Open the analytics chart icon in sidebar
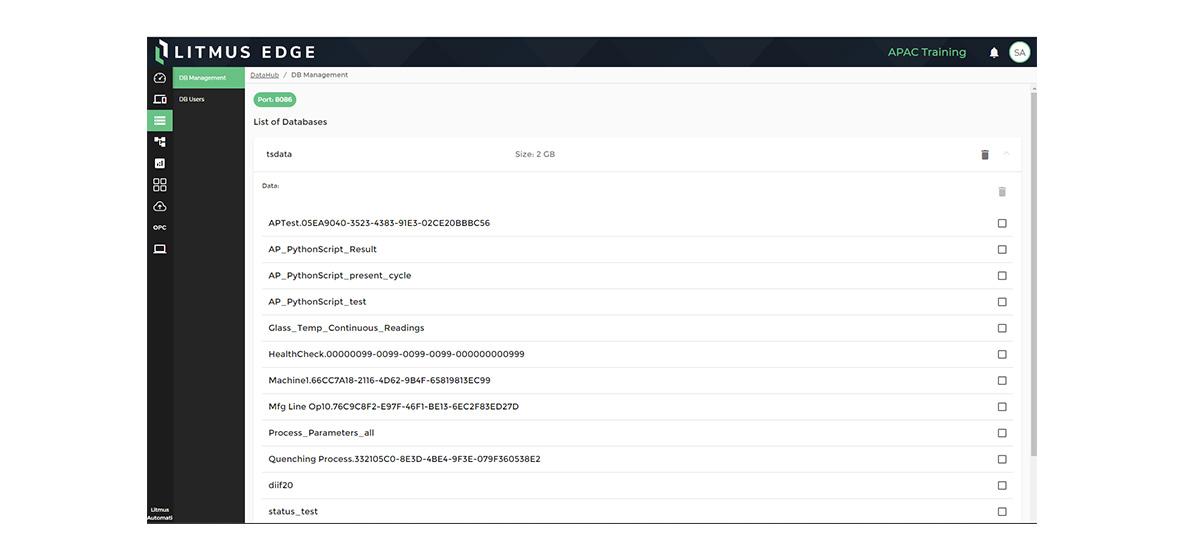 coord(159,163)
